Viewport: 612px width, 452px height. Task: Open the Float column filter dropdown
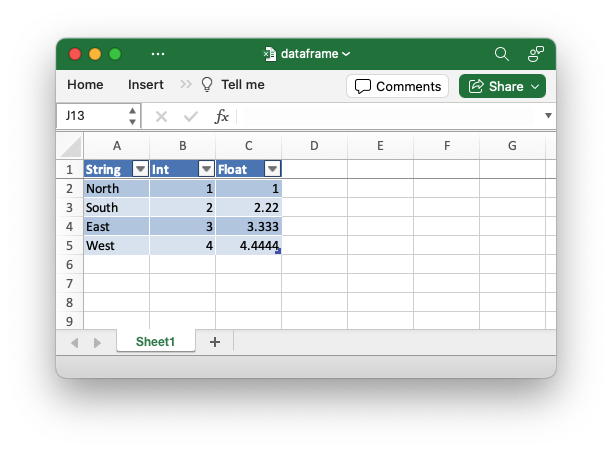tap(272, 170)
